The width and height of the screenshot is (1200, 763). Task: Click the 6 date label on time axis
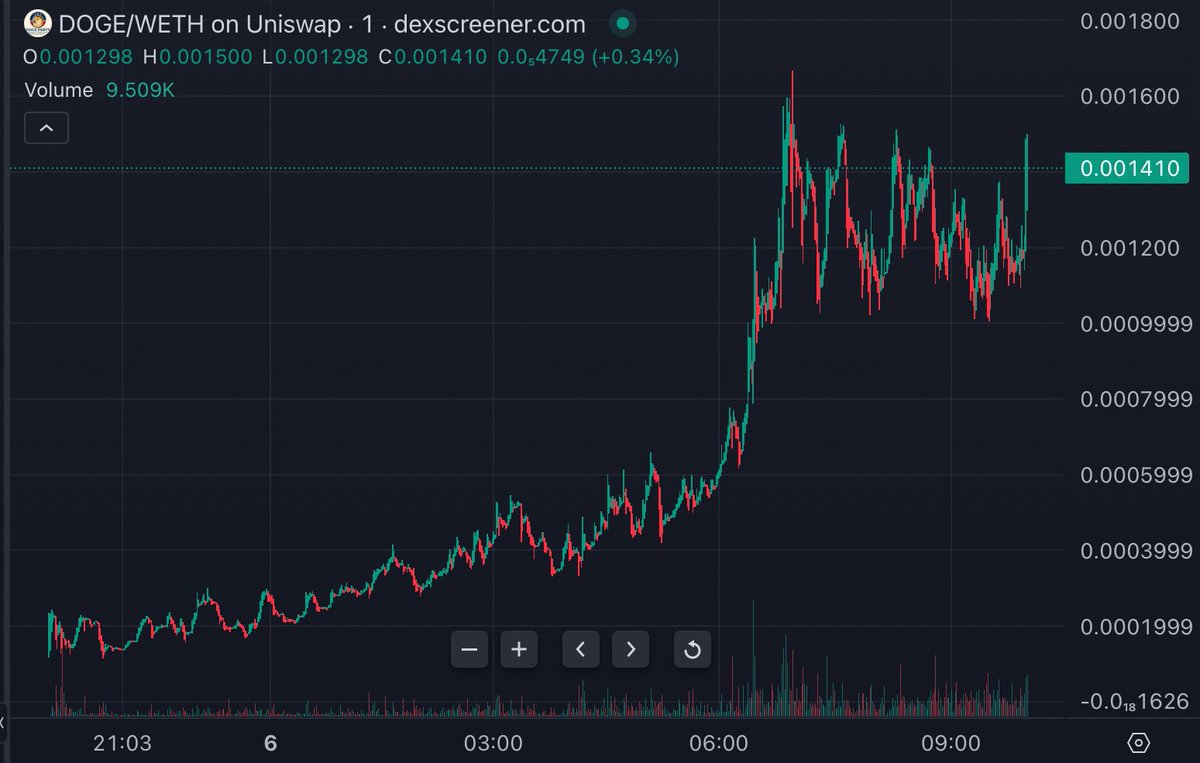tap(269, 743)
